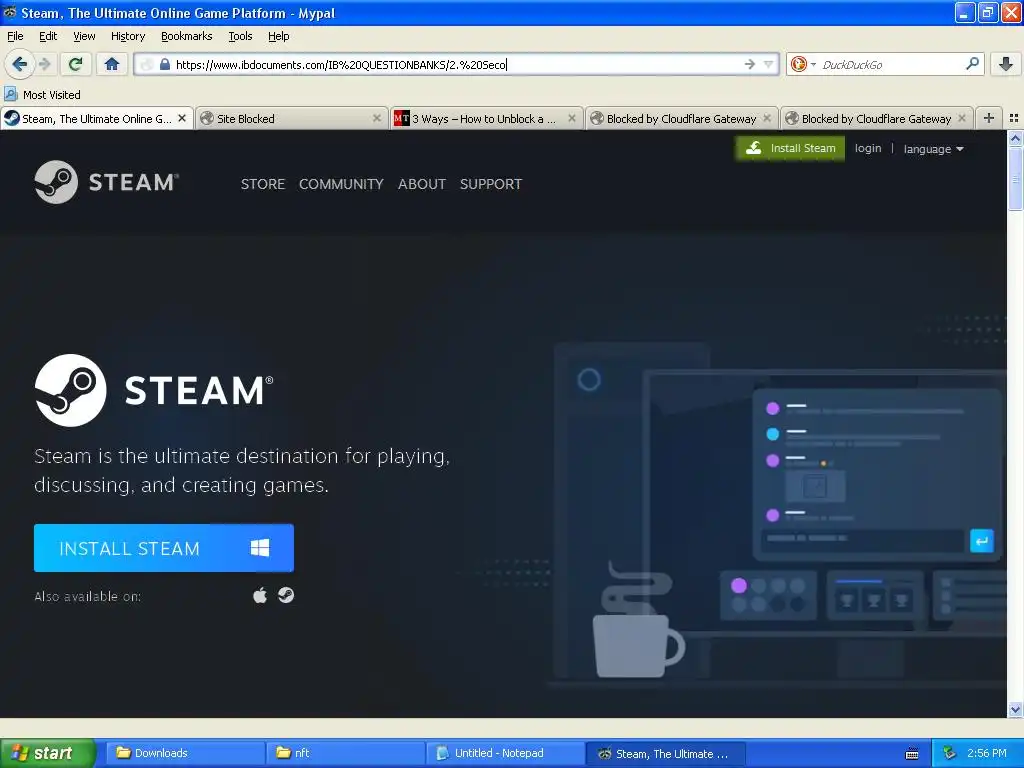Open the Tools menu

[240, 37]
